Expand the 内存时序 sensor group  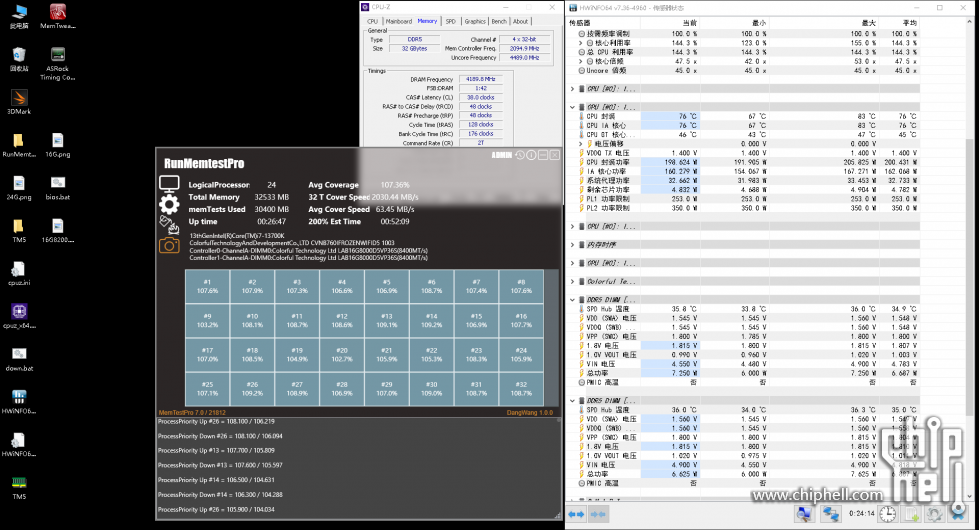point(573,245)
